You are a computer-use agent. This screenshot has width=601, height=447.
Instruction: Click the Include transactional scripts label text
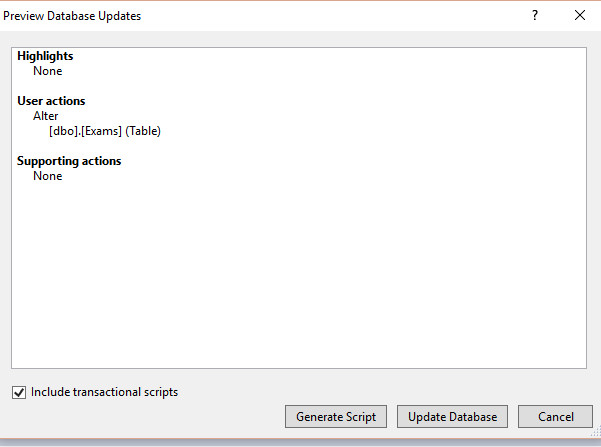104,392
